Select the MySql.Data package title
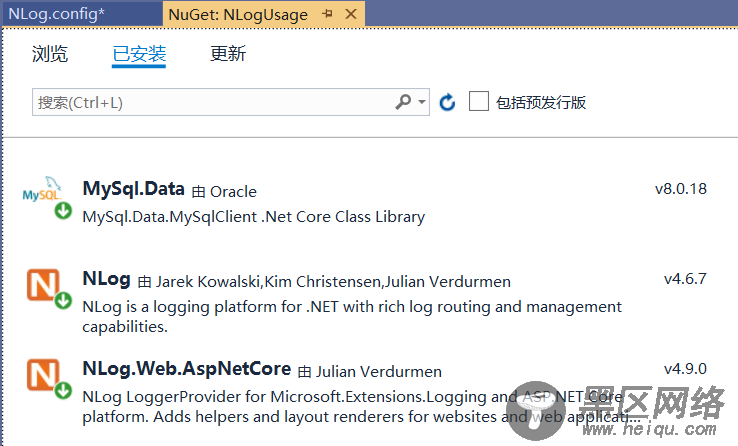The height and width of the screenshot is (446, 738). [x=134, y=189]
